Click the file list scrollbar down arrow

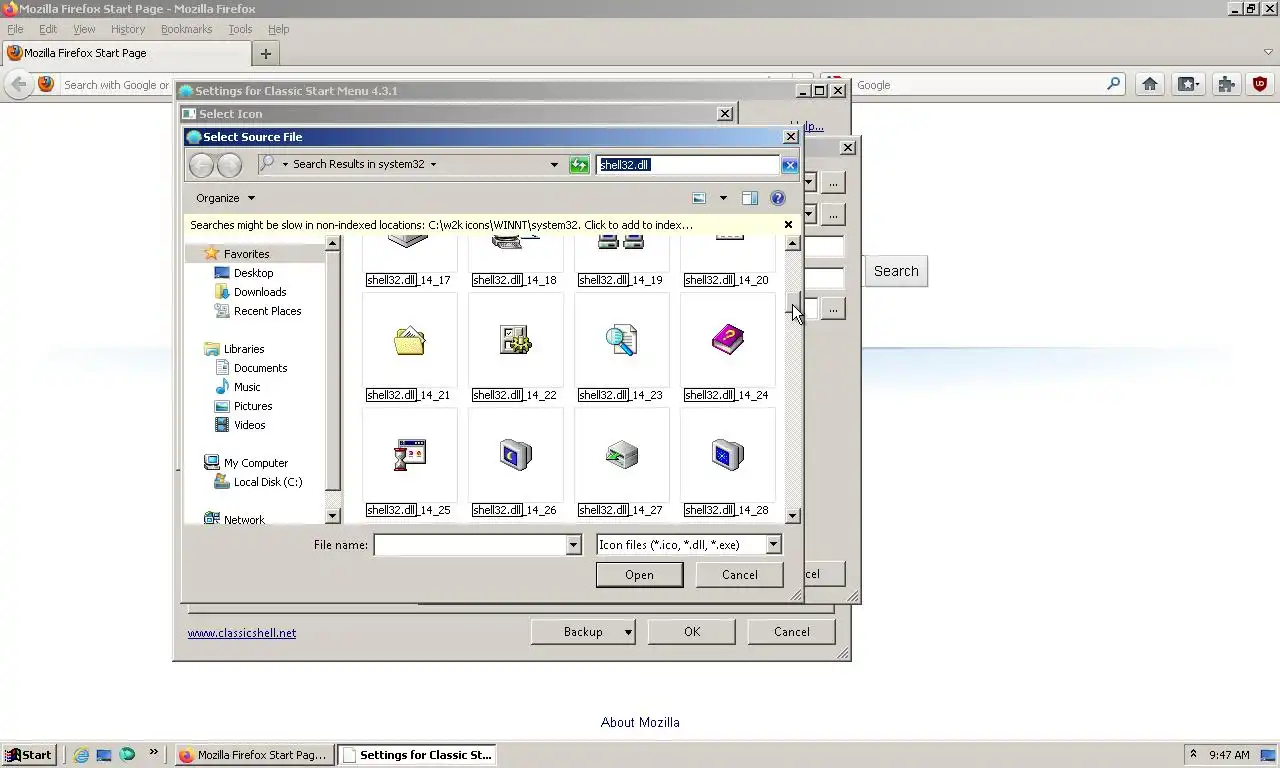[x=792, y=516]
